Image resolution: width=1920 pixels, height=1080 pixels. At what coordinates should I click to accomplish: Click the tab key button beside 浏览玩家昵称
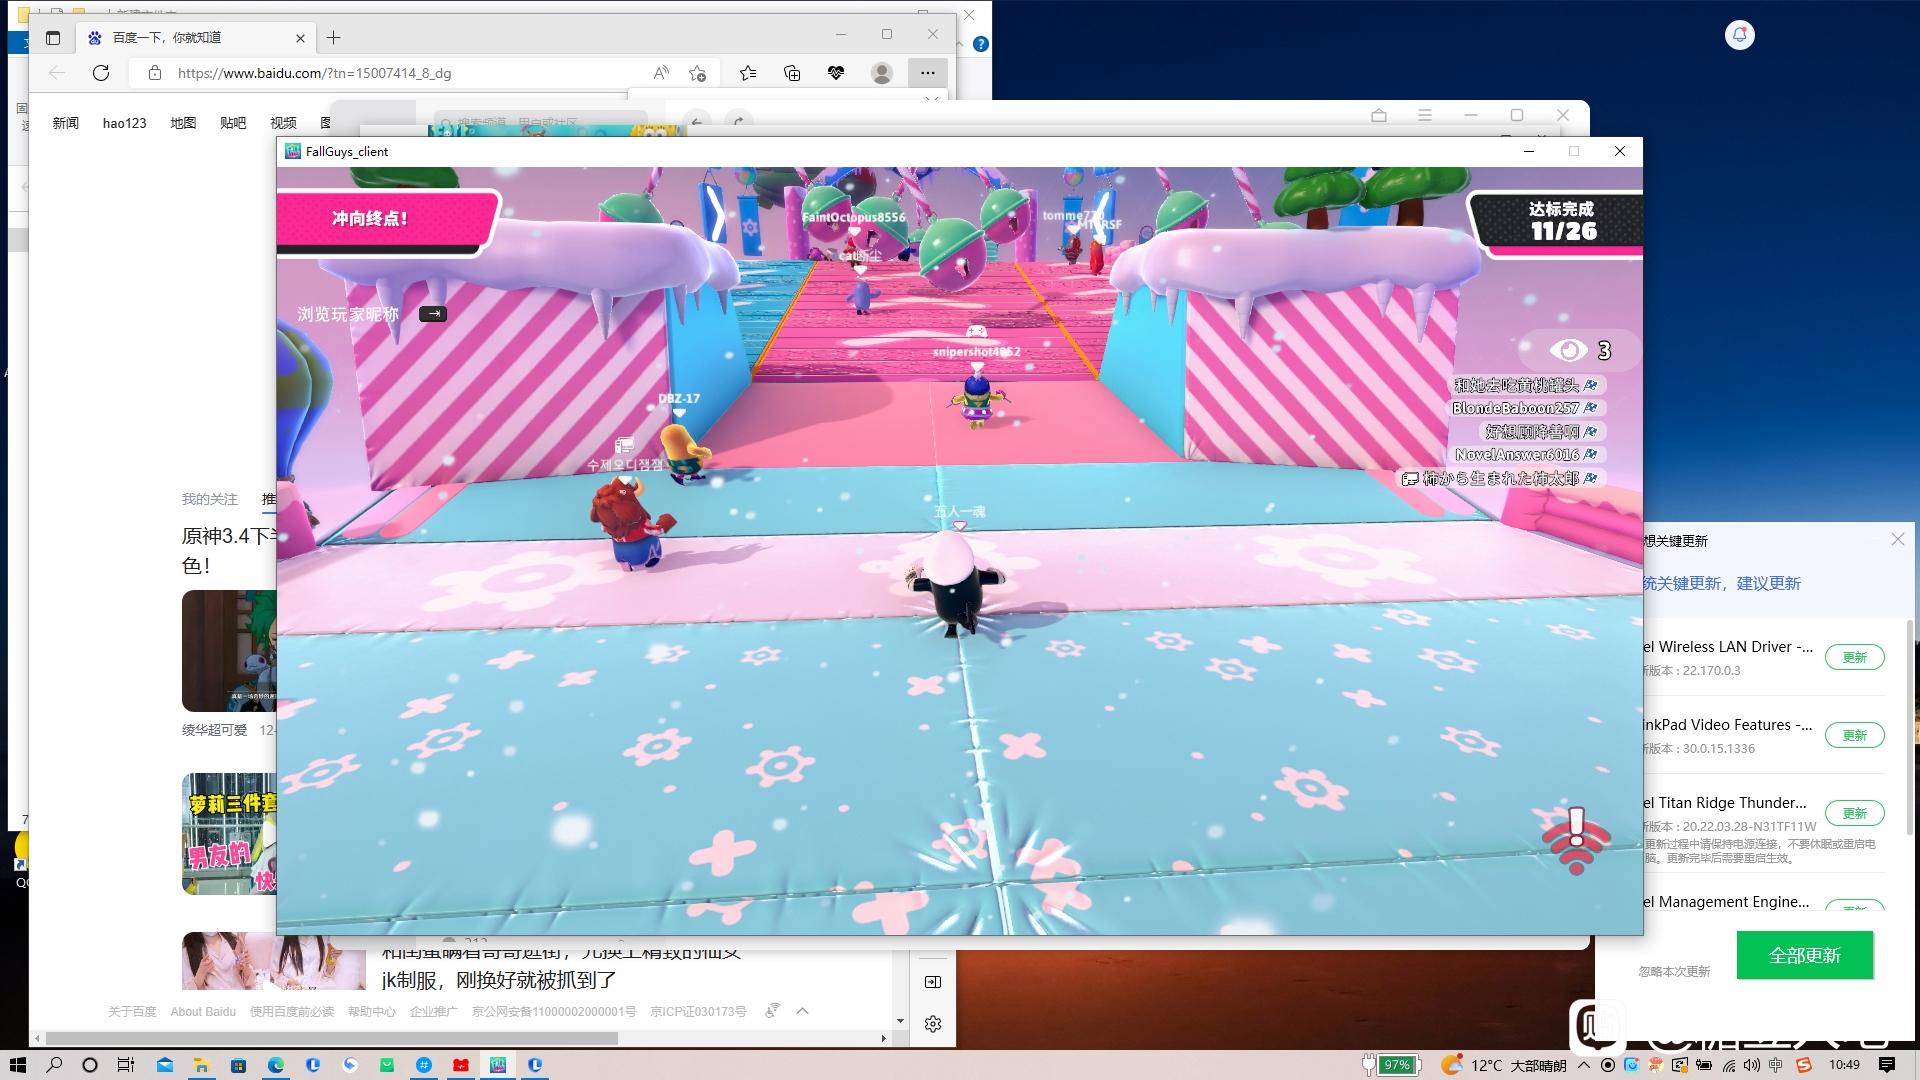(433, 314)
